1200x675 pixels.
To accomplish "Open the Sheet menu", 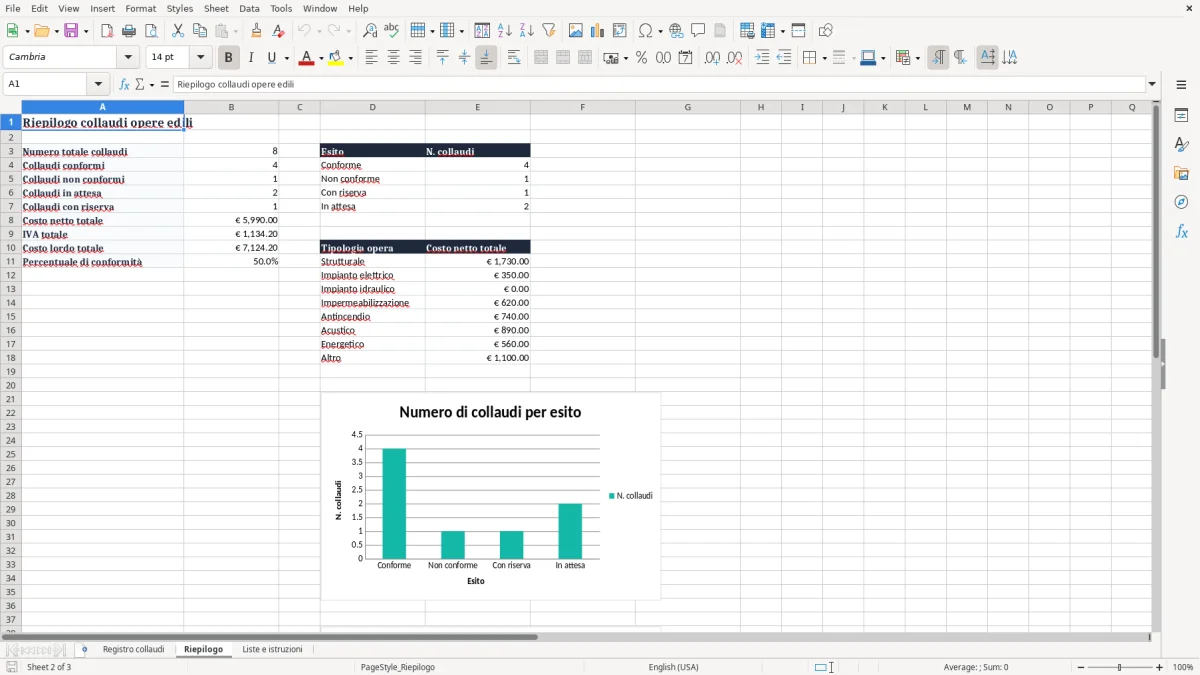I will pos(216,8).
